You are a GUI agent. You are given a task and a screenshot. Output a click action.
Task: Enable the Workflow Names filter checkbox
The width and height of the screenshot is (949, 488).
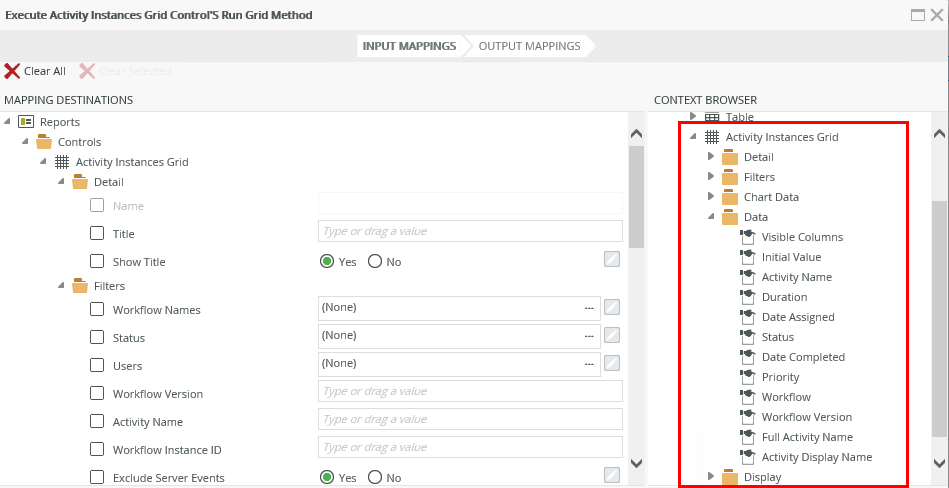coord(97,309)
